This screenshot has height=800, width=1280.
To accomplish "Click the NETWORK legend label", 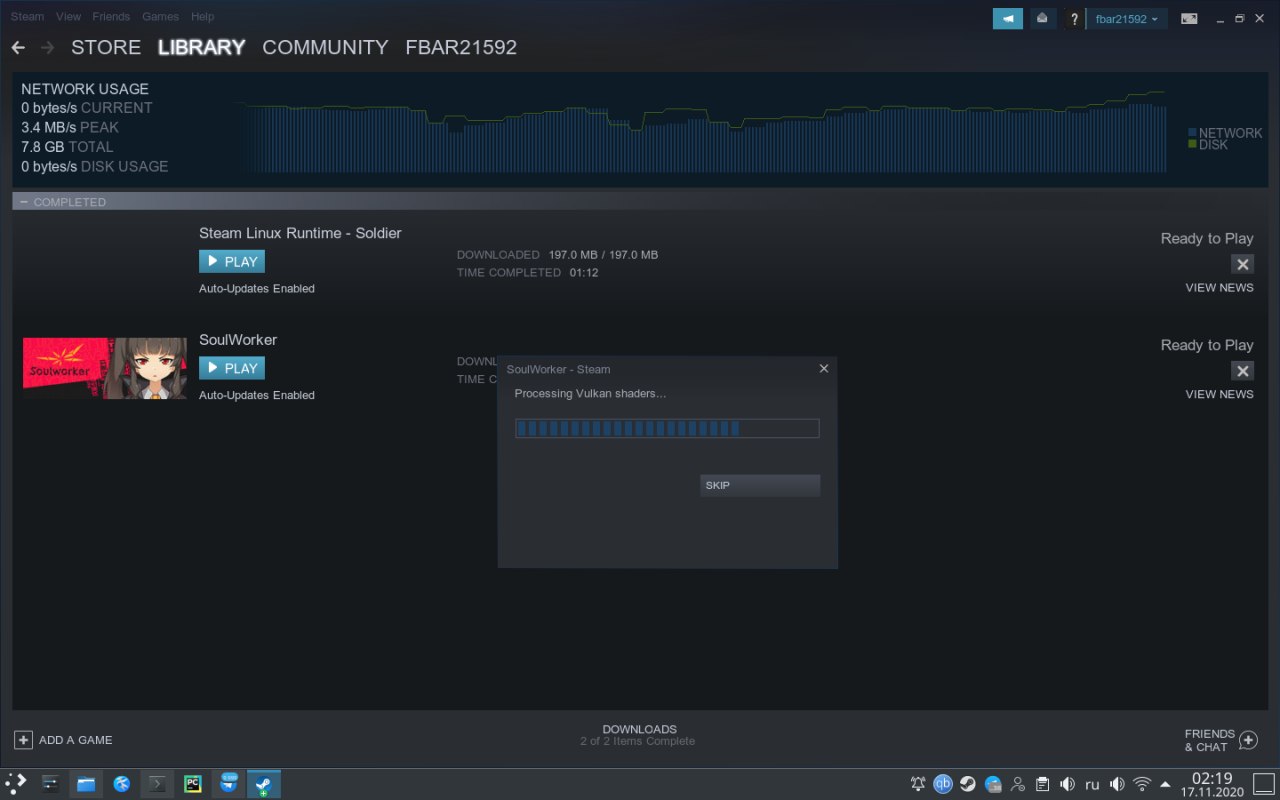I will [x=1230, y=133].
